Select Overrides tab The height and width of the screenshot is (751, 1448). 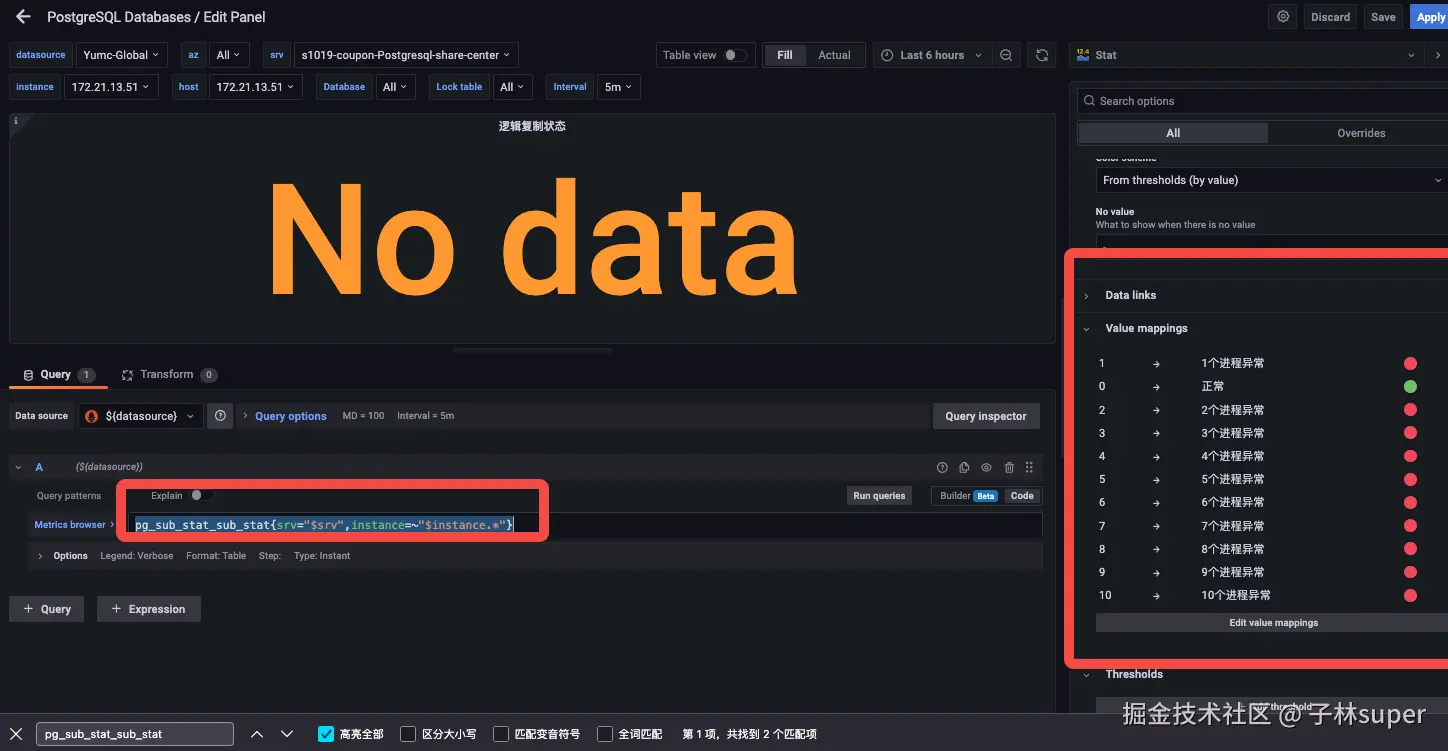(x=1361, y=133)
